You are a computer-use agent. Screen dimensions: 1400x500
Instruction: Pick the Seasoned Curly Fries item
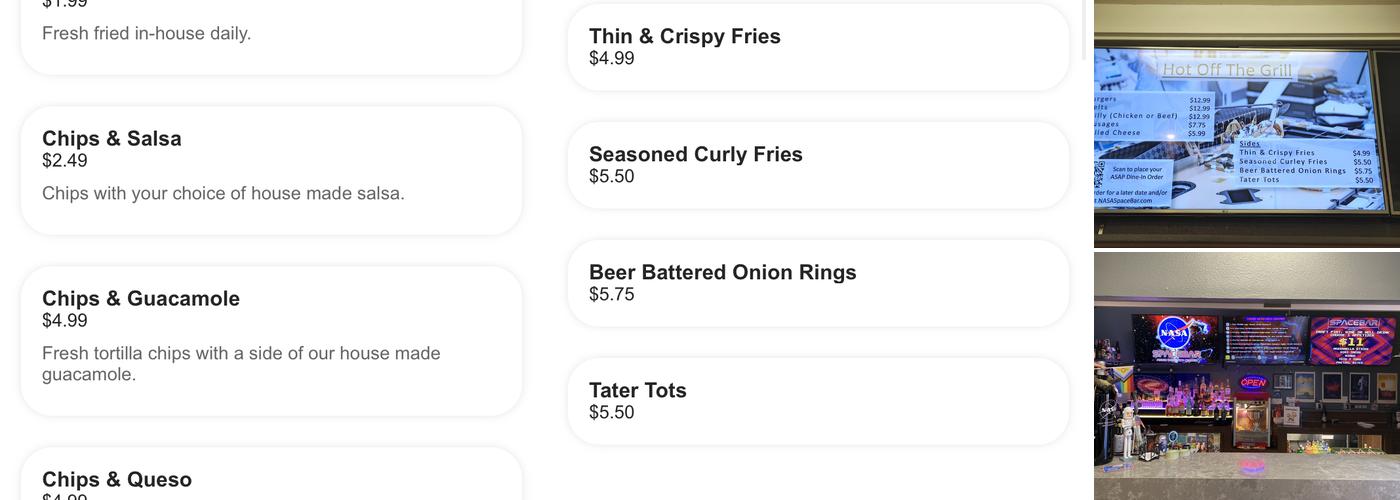(x=696, y=155)
